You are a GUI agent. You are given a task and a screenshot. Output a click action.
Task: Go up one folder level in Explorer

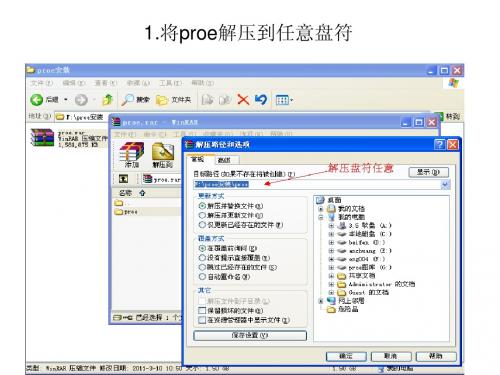[x=107, y=100]
